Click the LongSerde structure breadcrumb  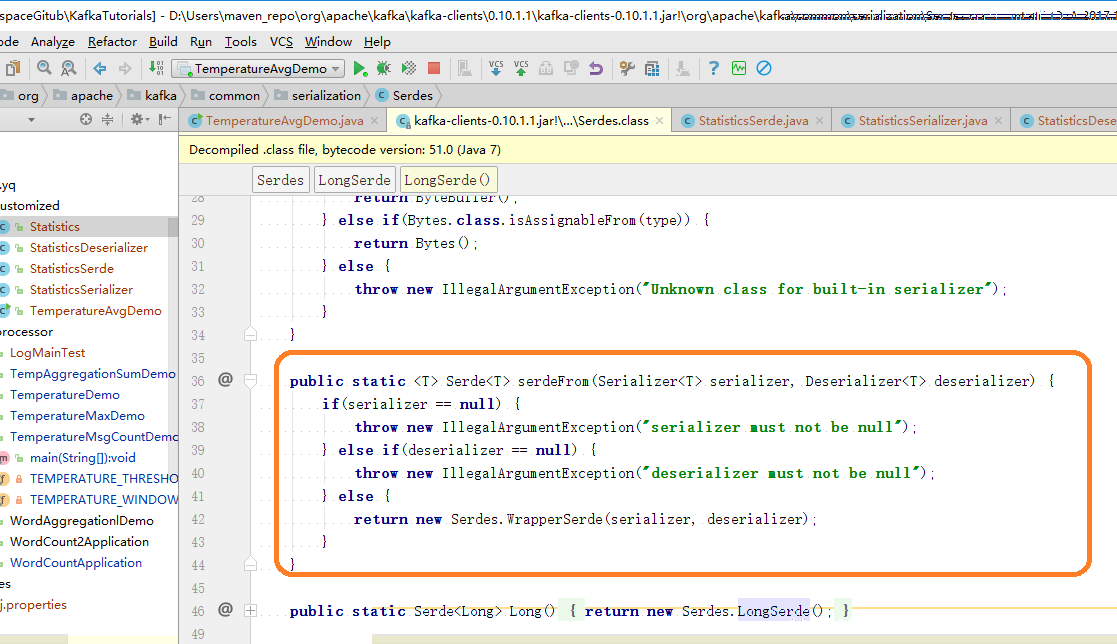click(354, 180)
